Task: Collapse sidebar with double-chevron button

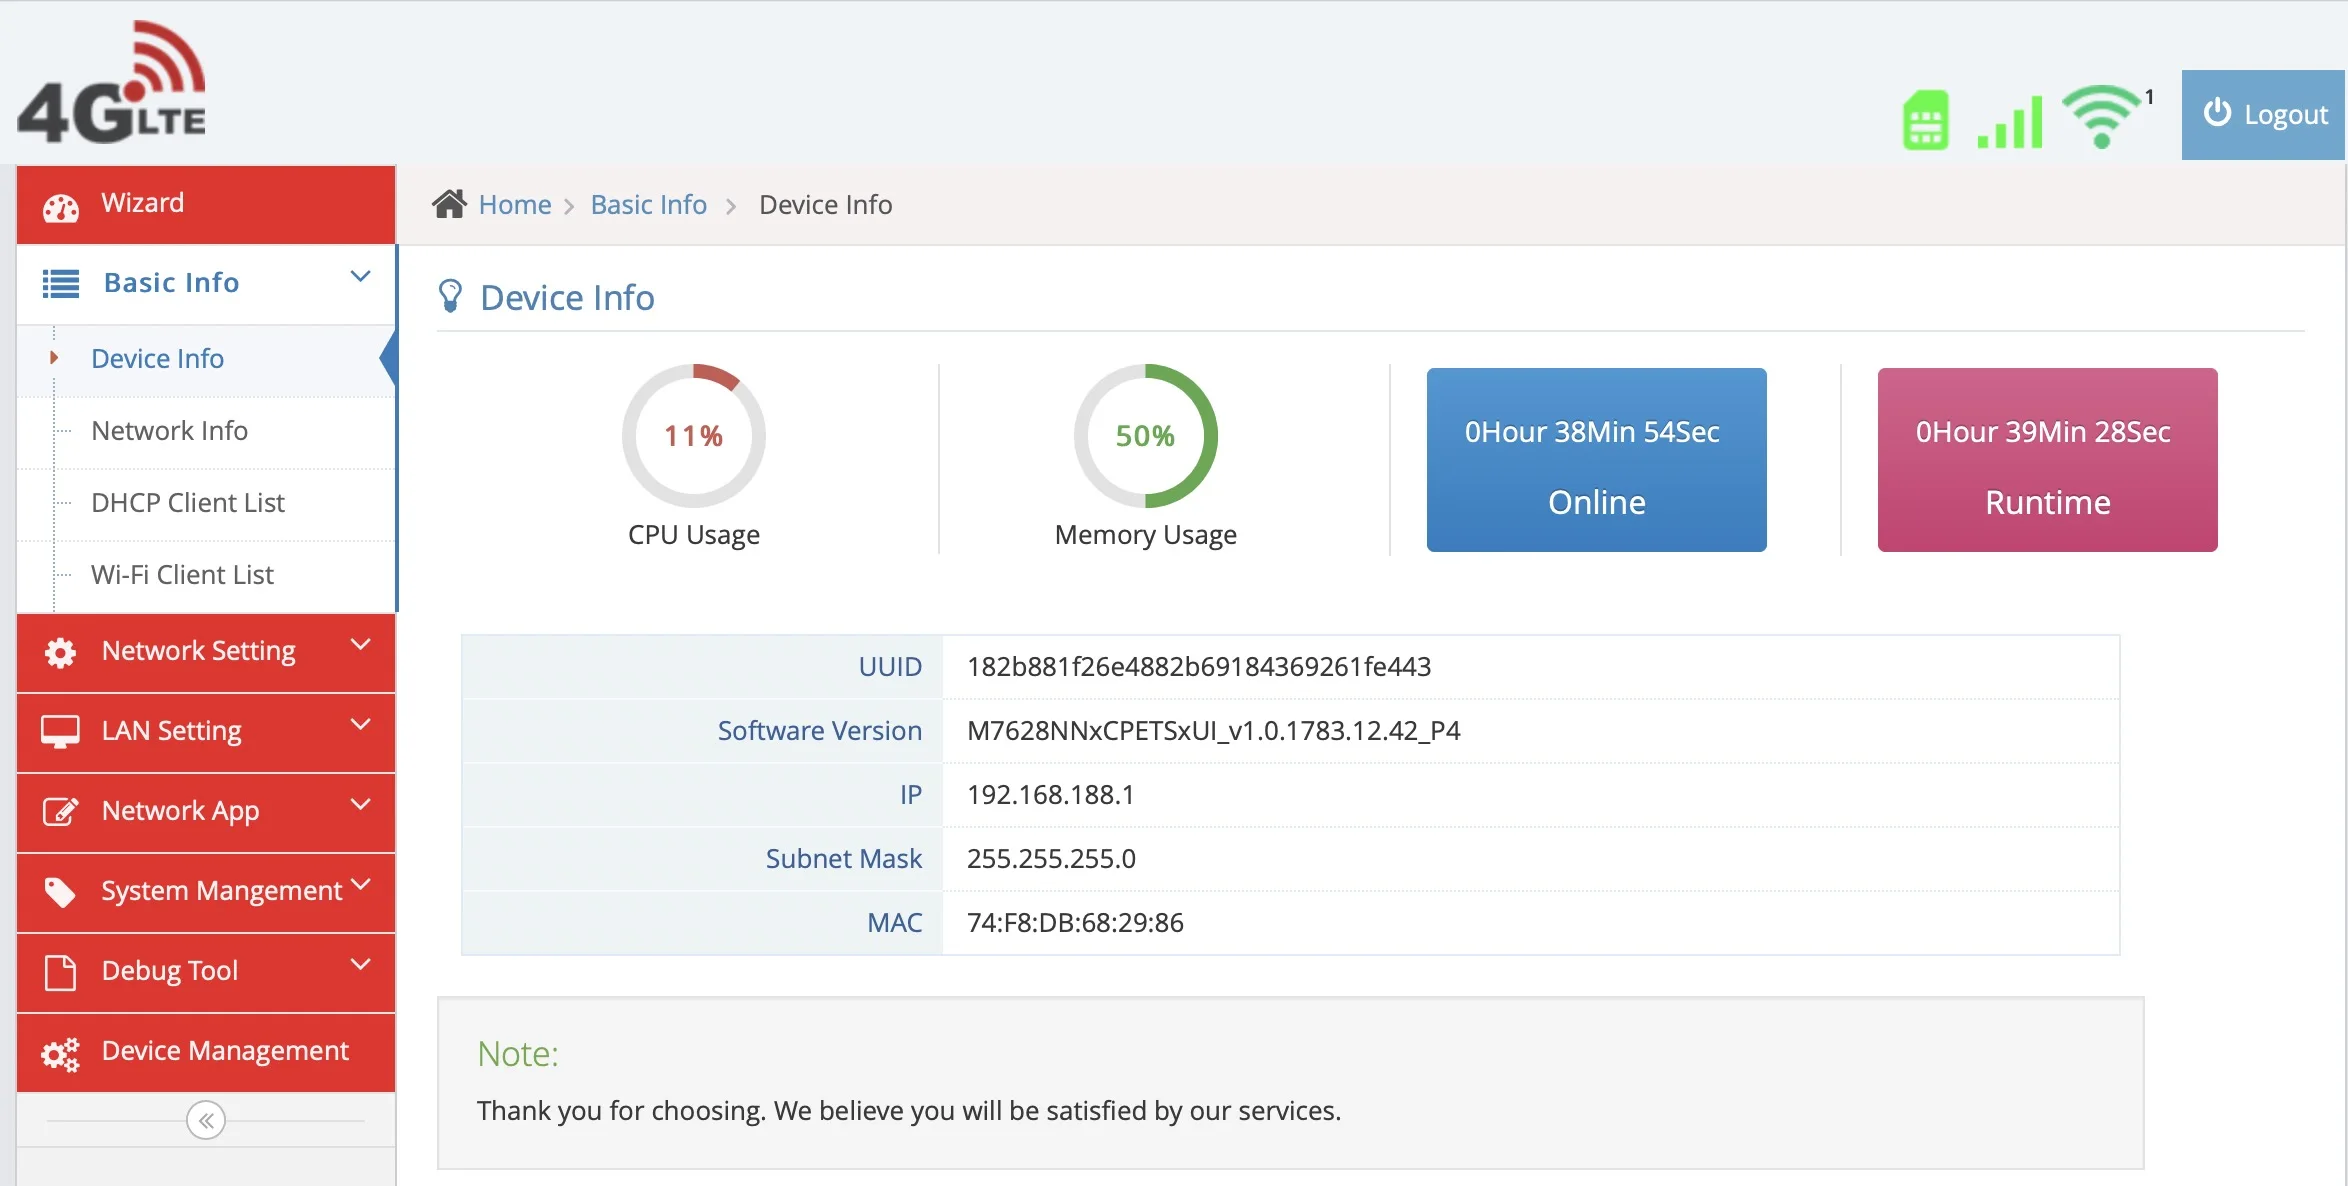Action: tap(206, 1120)
